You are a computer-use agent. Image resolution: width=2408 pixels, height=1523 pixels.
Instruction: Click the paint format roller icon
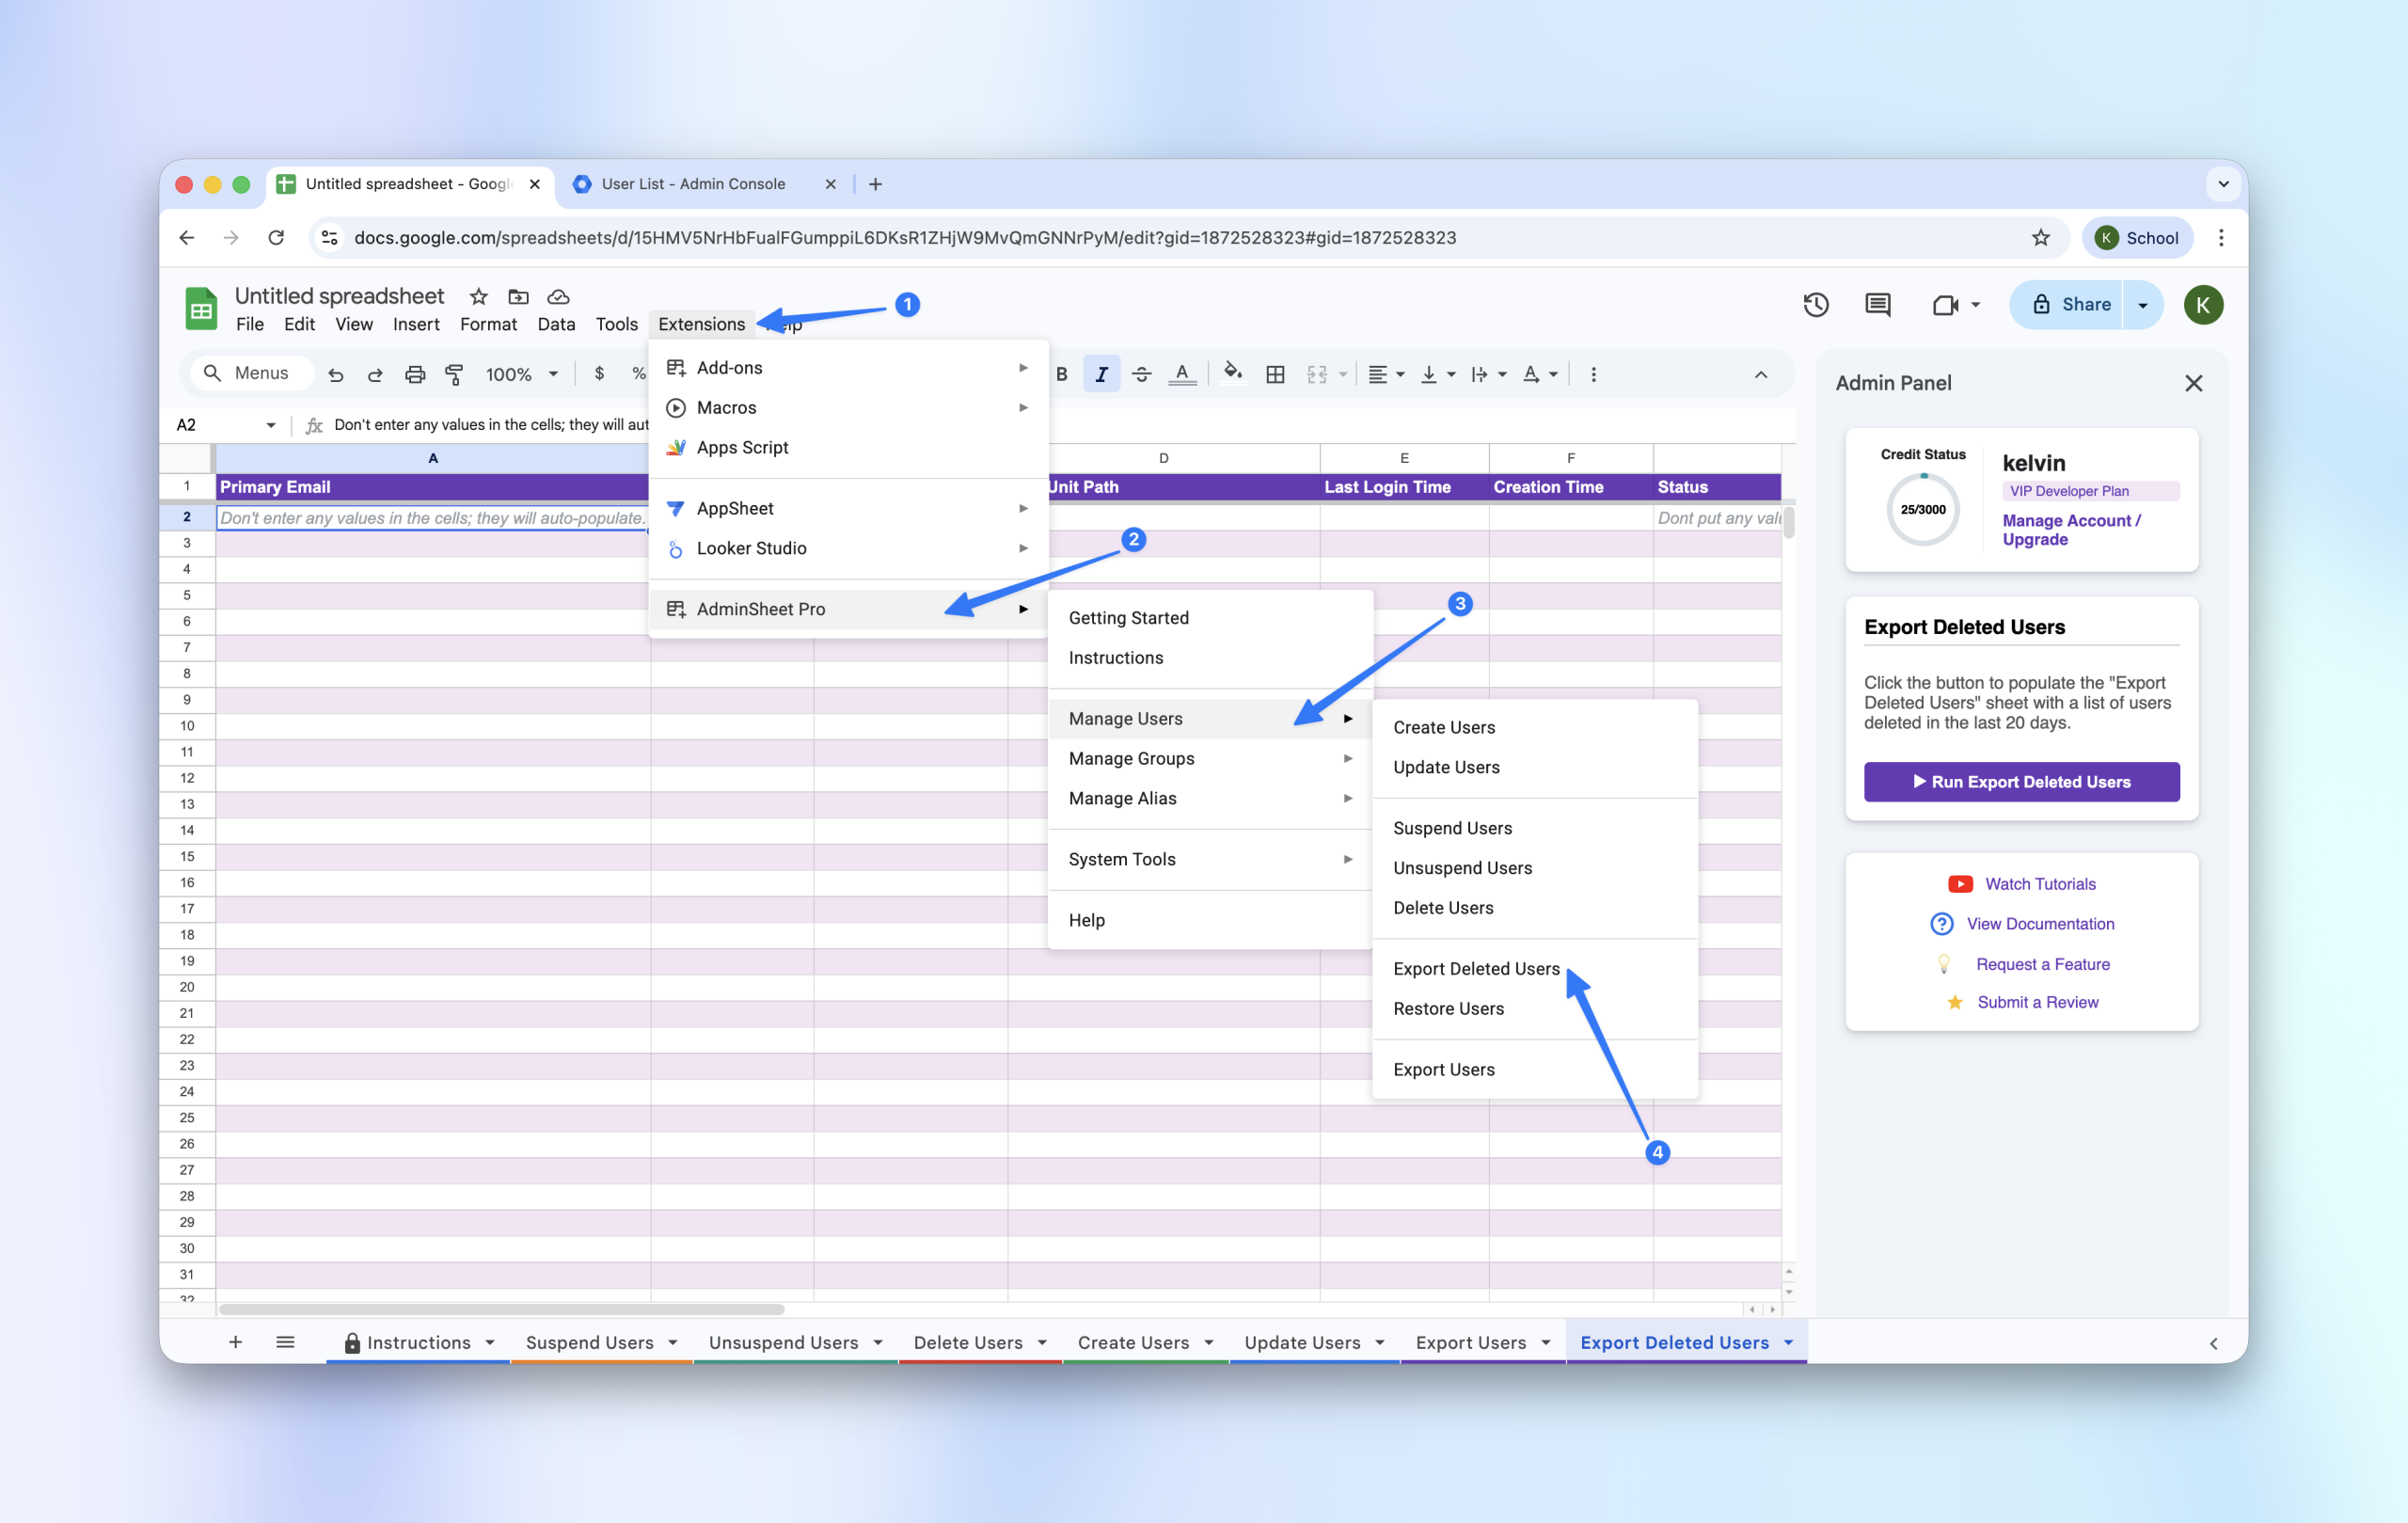coord(454,374)
